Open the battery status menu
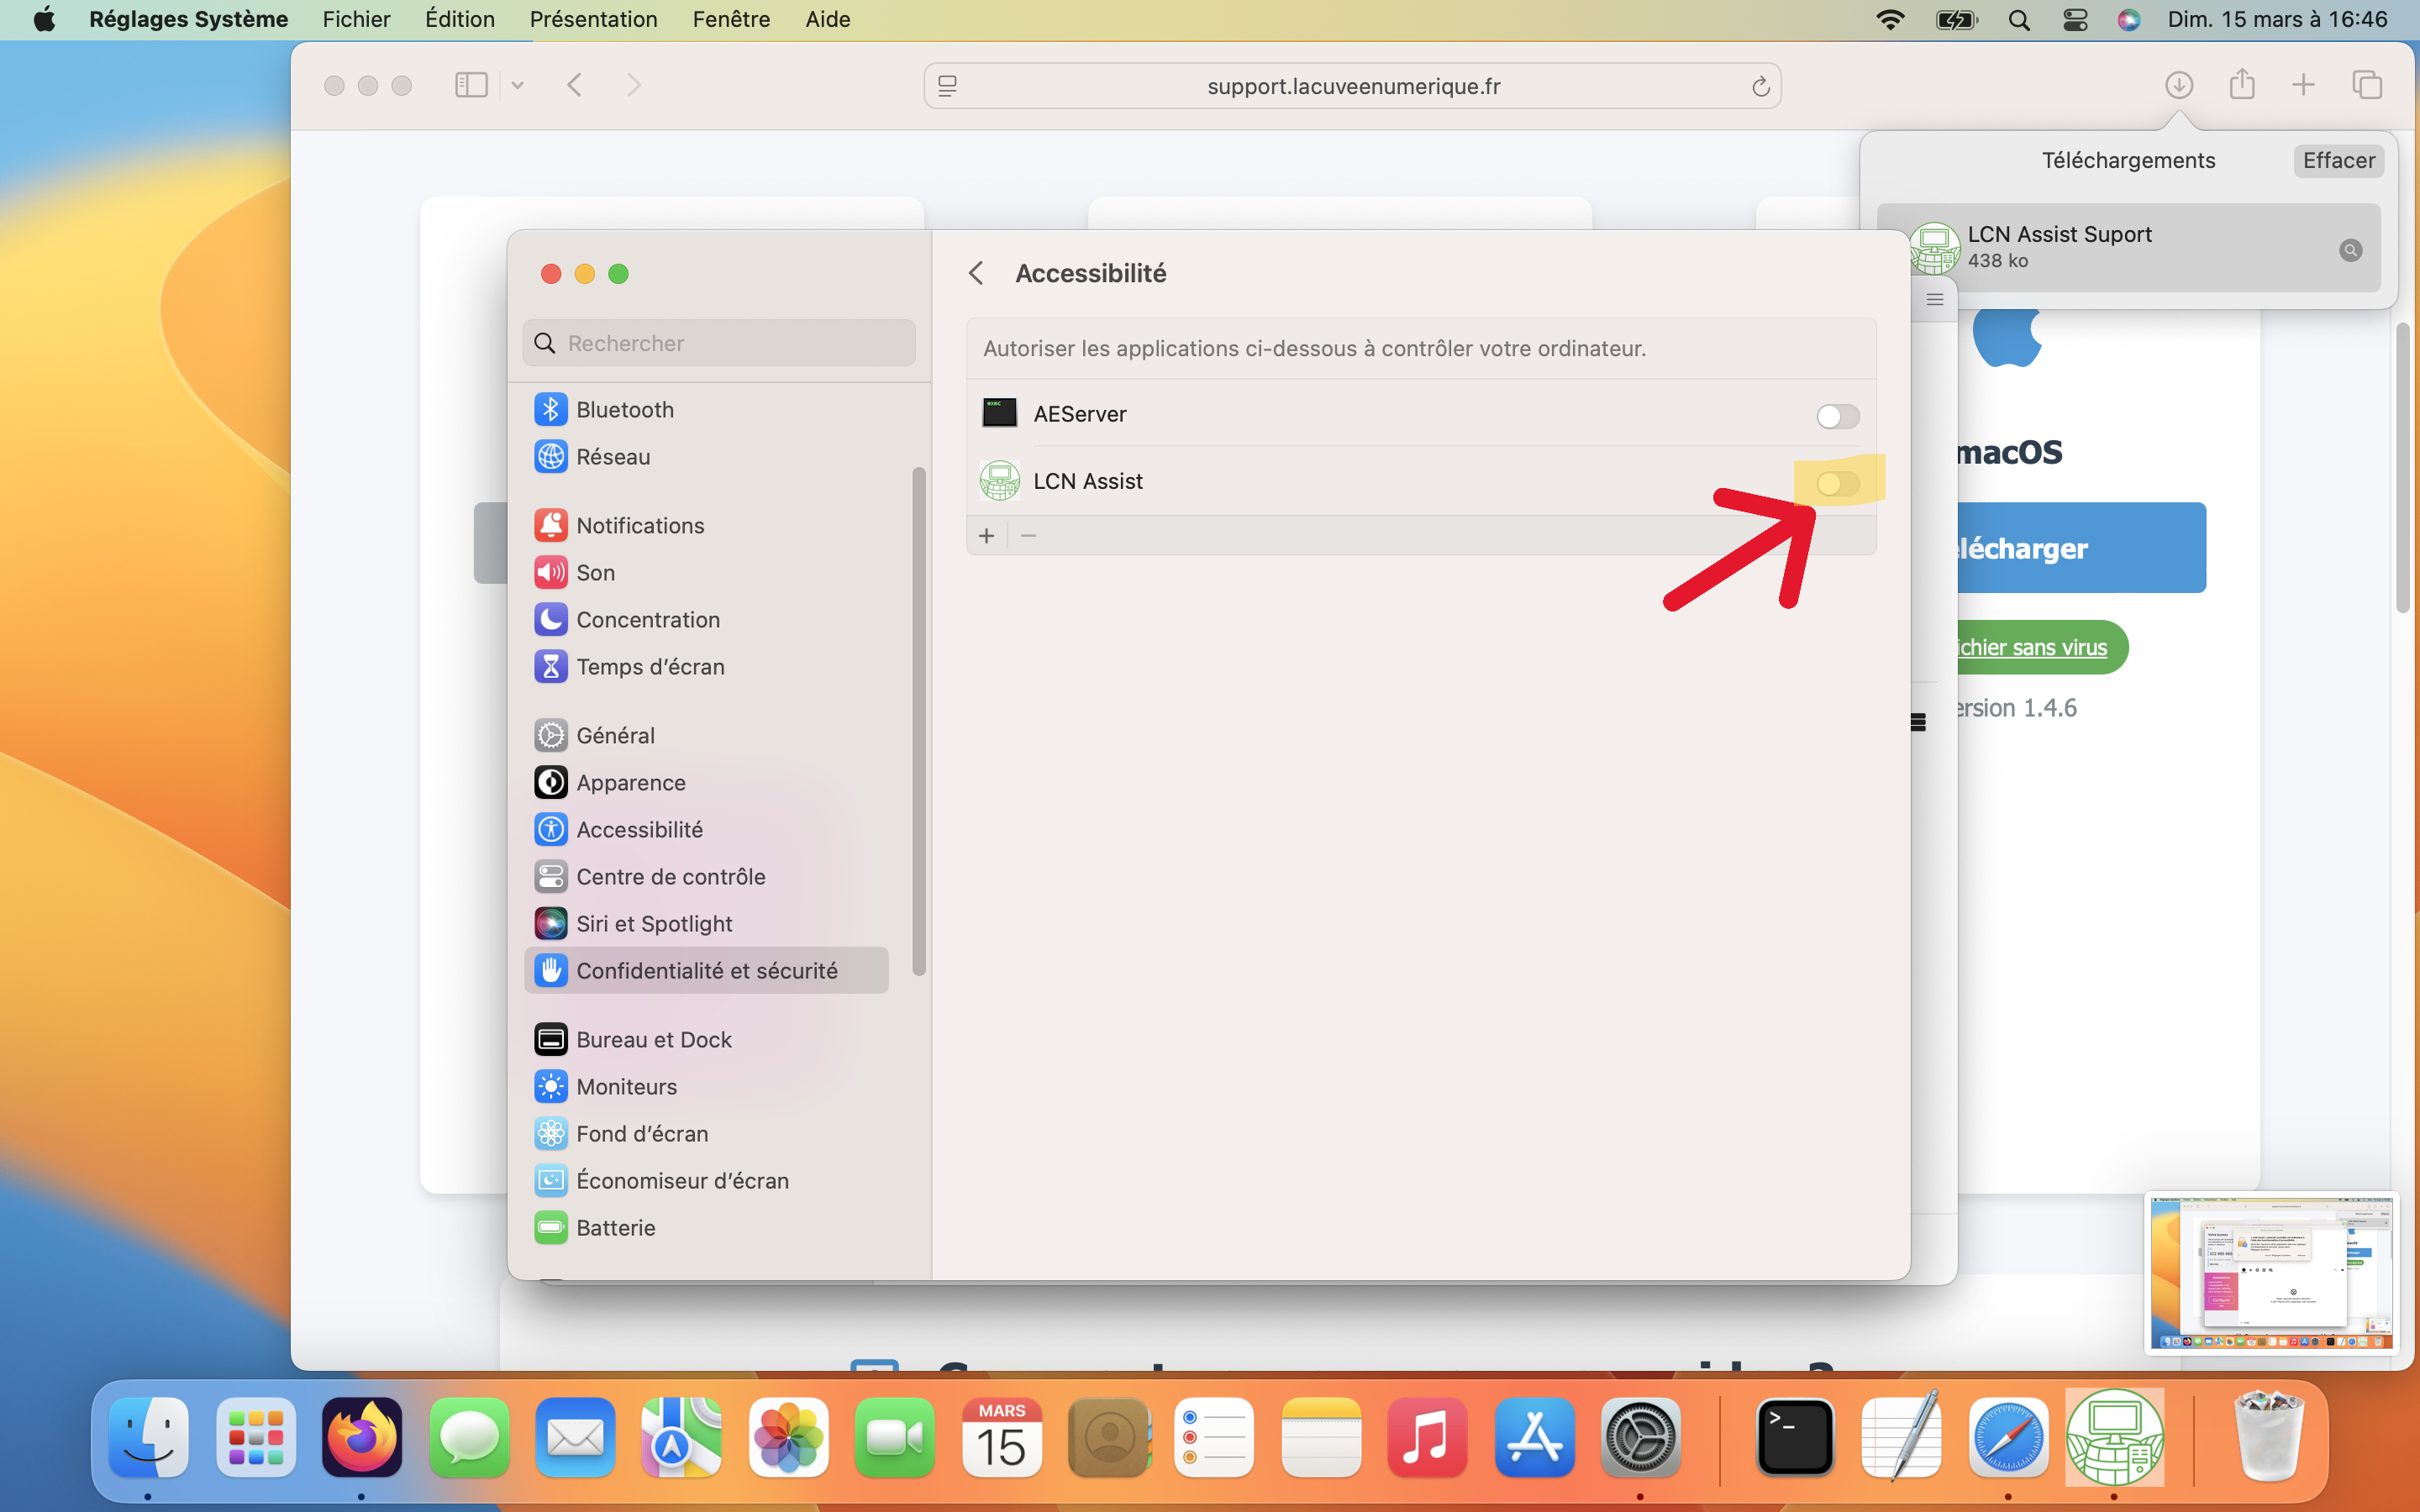This screenshot has width=2420, height=1512. pos(1956,19)
